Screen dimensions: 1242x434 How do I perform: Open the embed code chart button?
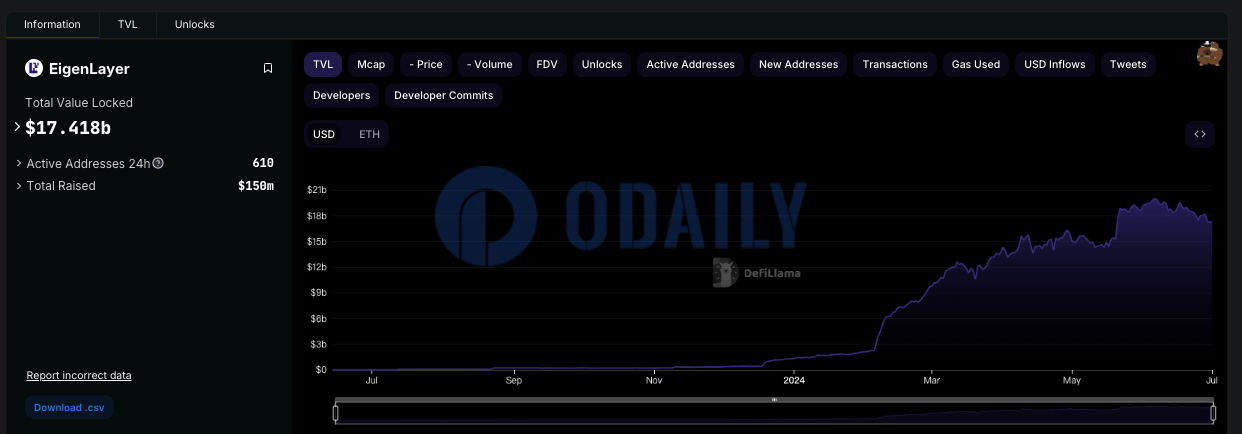pos(1200,134)
